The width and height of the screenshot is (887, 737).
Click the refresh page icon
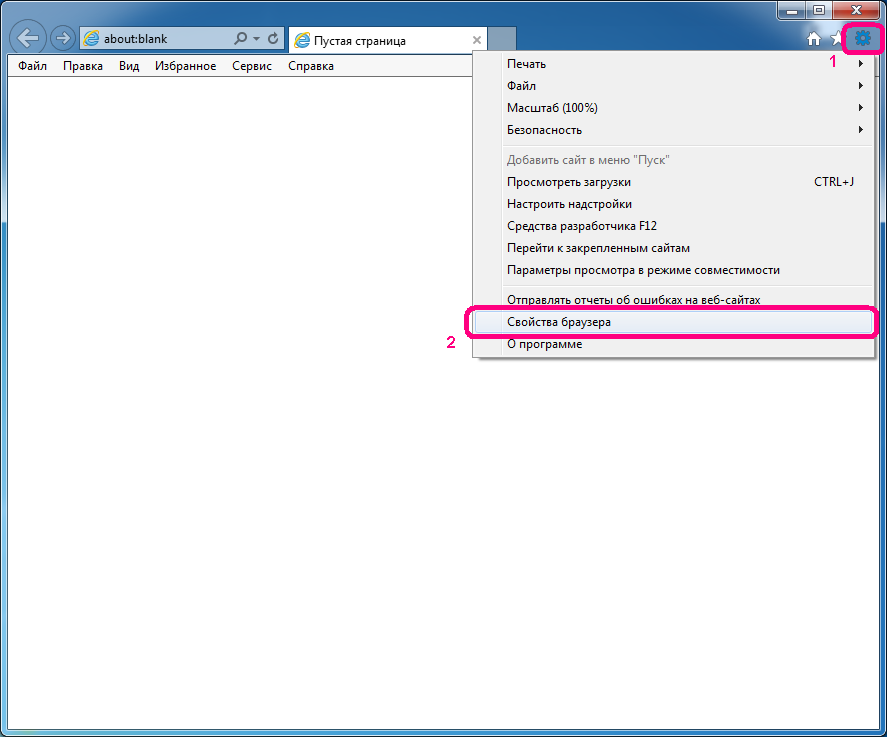pyautogui.click(x=273, y=39)
